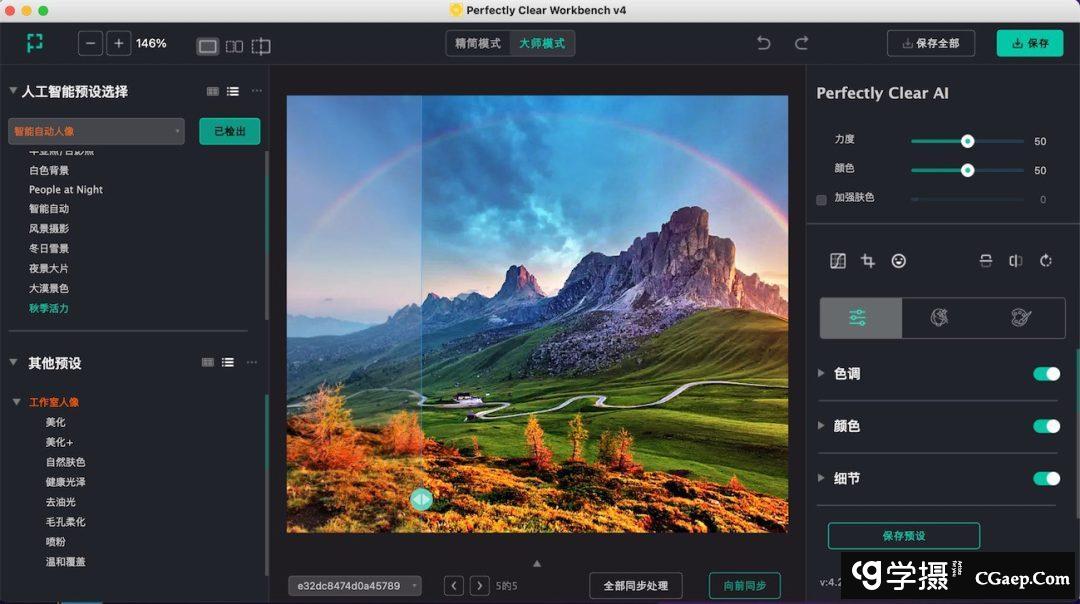
Task: Click the 力度 strength slider handle
Action: click(967, 141)
